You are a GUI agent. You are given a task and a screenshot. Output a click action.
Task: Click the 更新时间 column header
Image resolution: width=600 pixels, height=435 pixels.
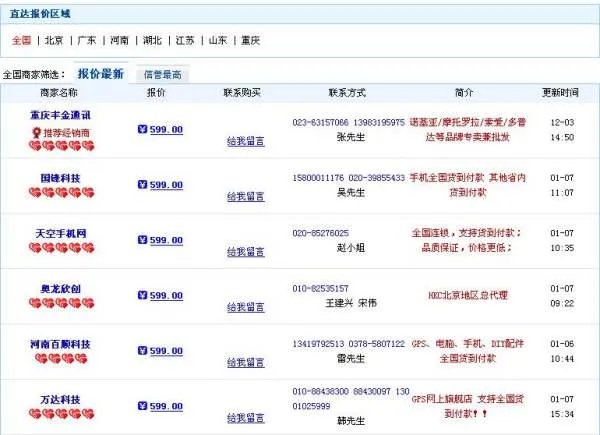[x=561, y=93]
